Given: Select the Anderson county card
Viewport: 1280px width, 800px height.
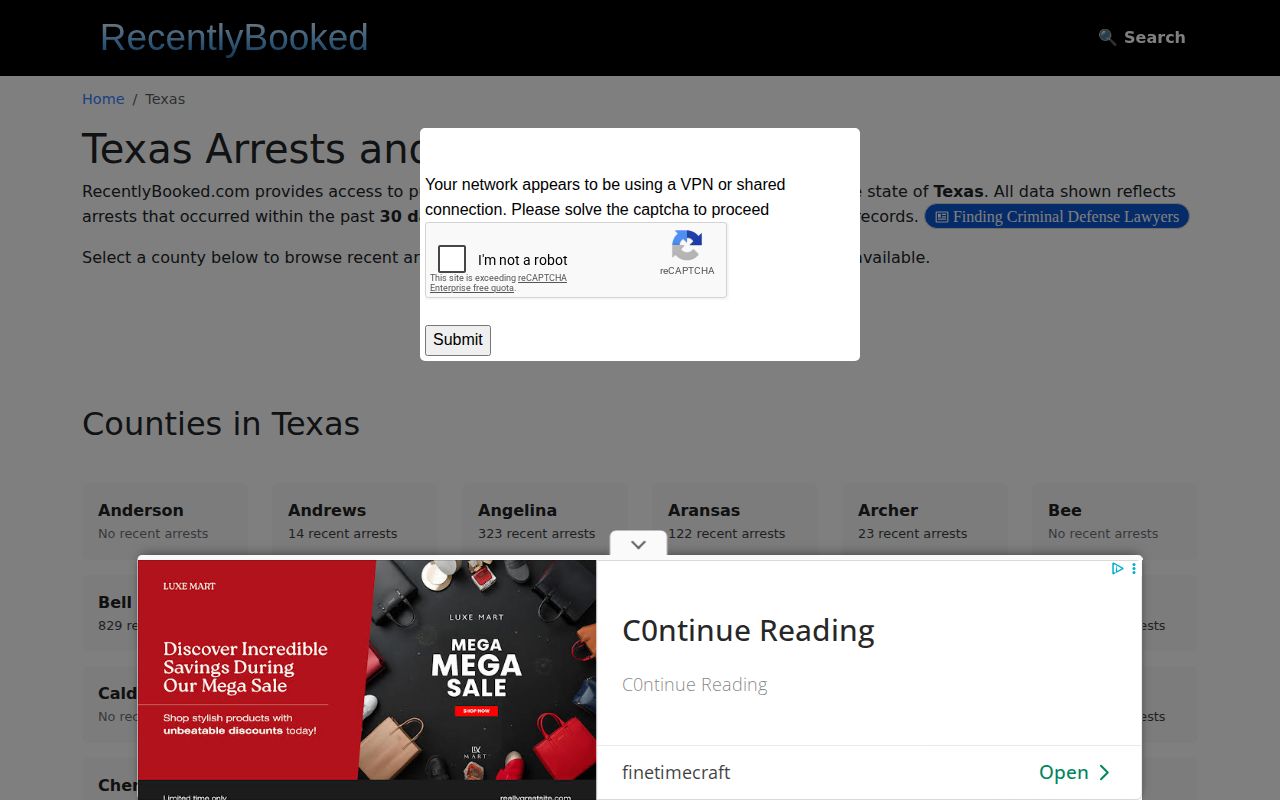Looking at the screenshot, I should click(165, 520).
